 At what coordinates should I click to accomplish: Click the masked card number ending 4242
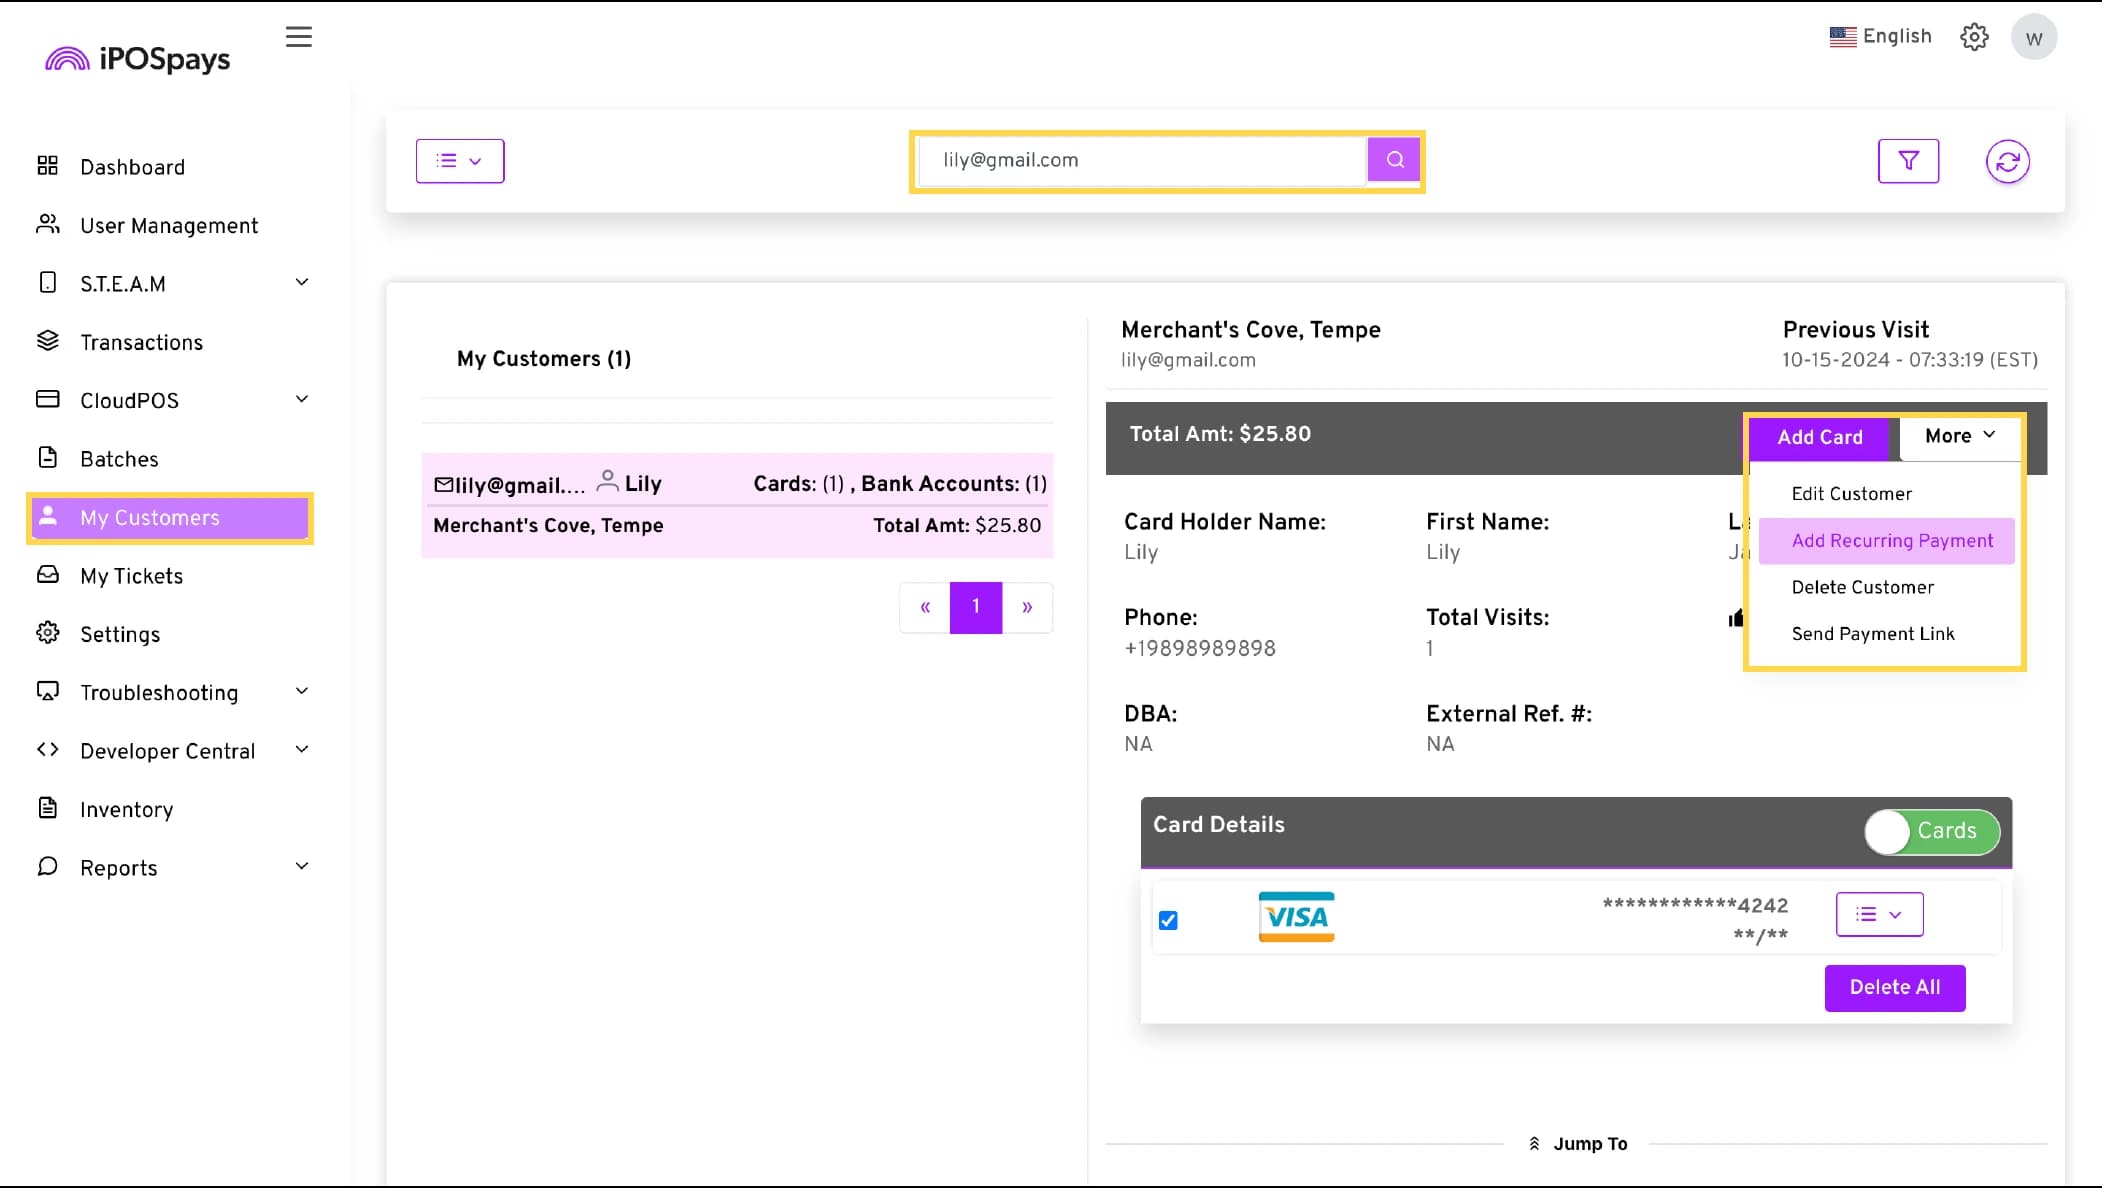pyautogui.click(x=1695, y=905)
